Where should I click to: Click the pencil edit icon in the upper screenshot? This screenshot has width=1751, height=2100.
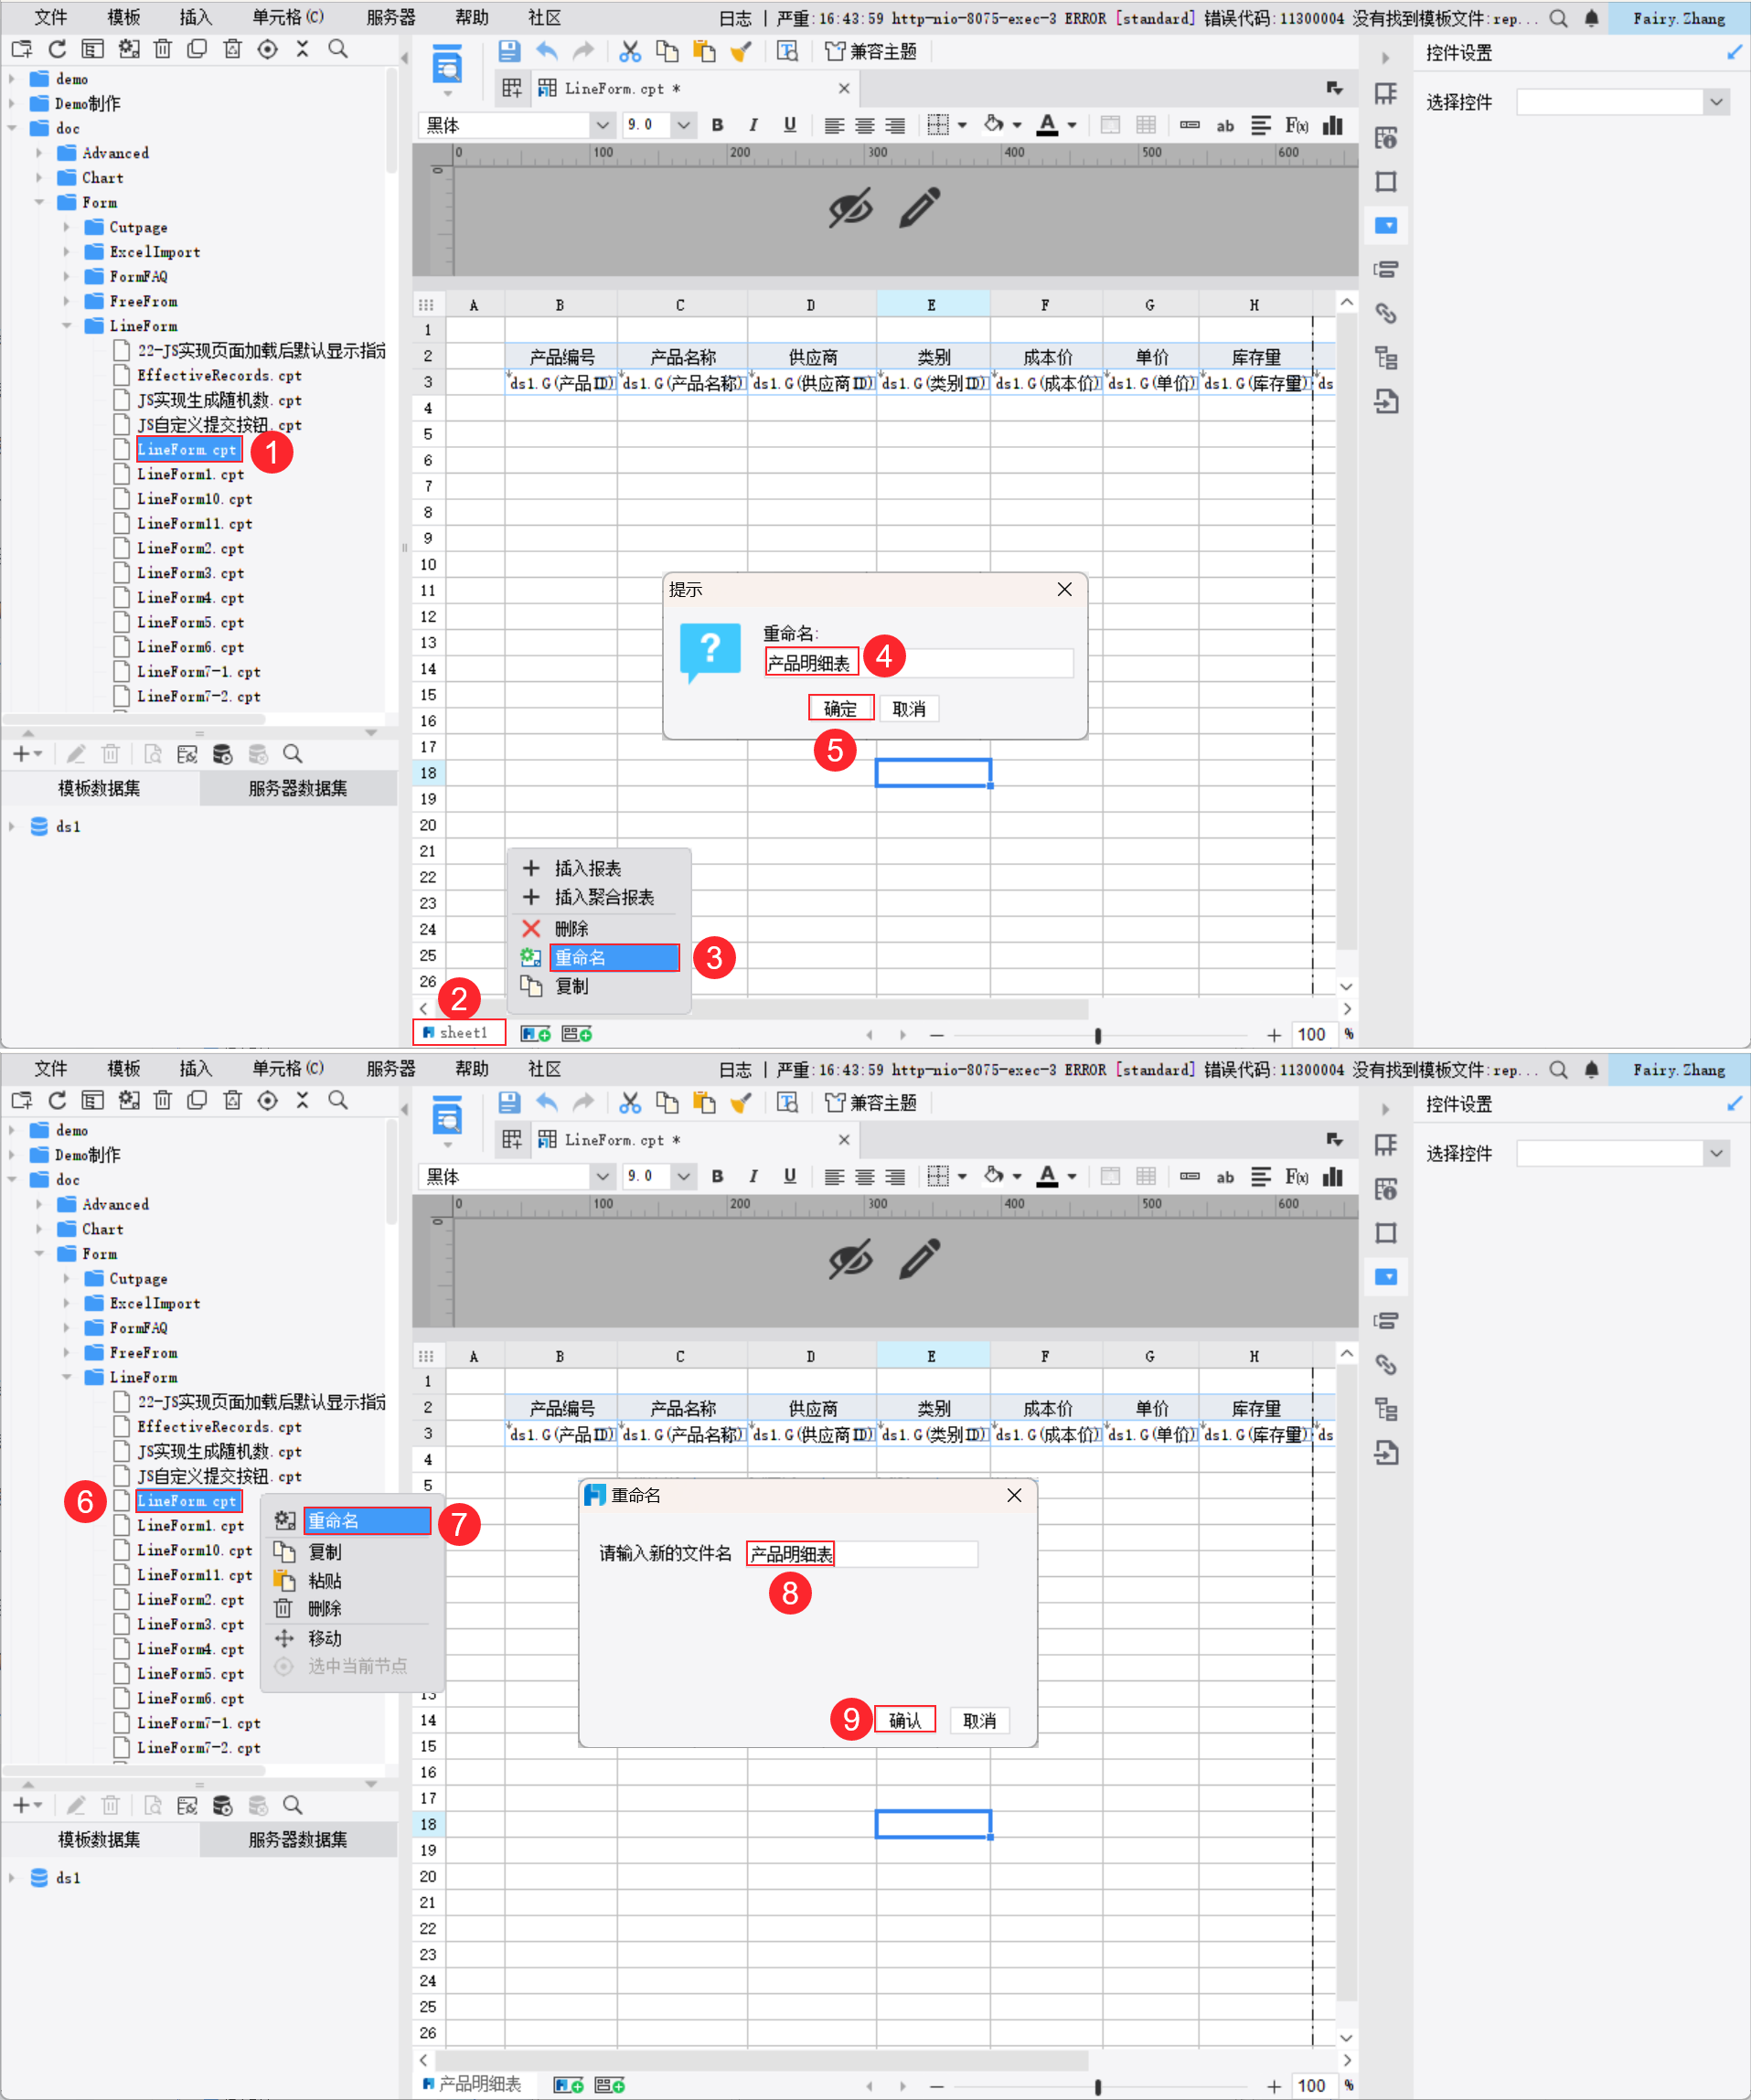920,207
